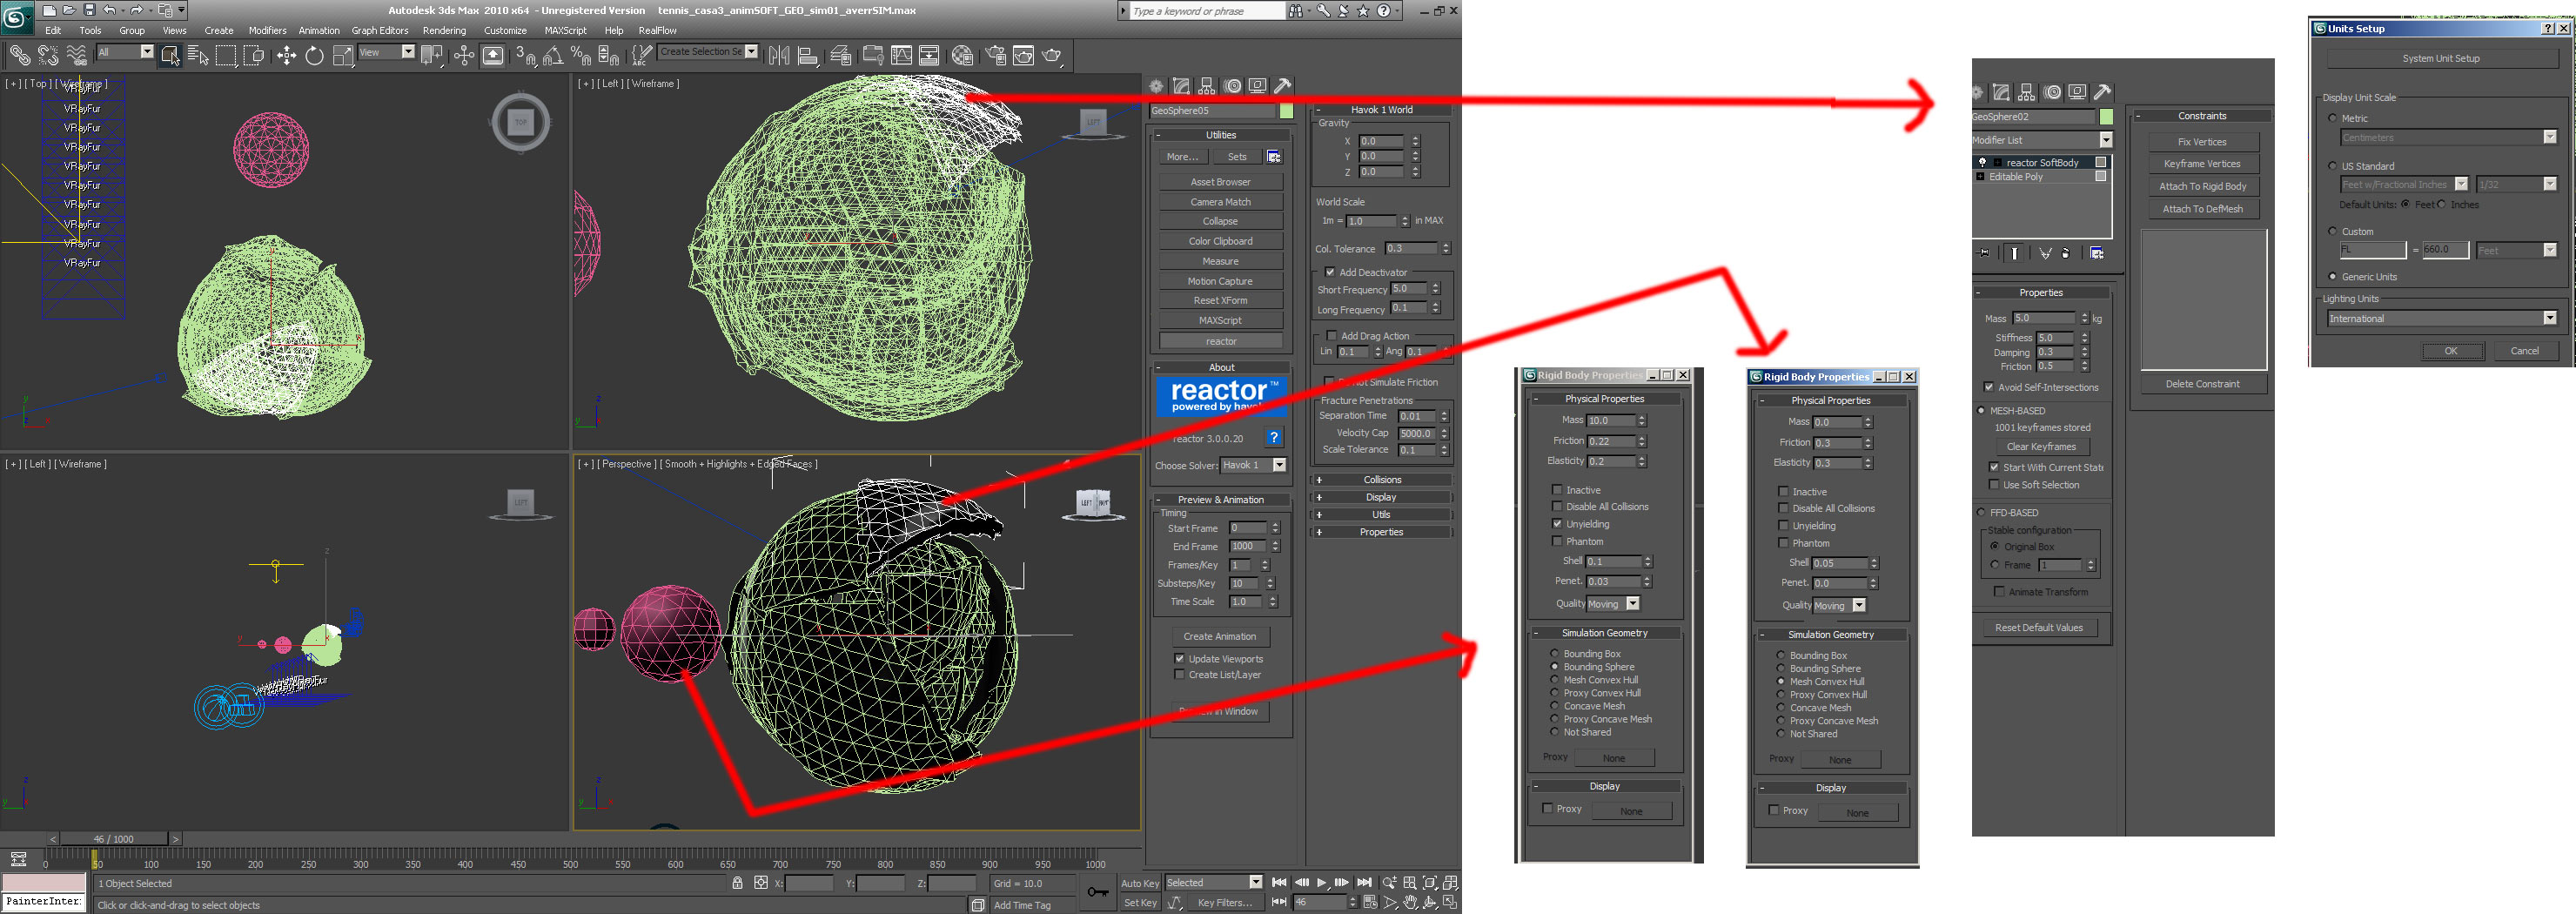The height and width of the screenshot is (914, 2576).
Task: Click the reactor help question mark
Action: coord(1274,437)
